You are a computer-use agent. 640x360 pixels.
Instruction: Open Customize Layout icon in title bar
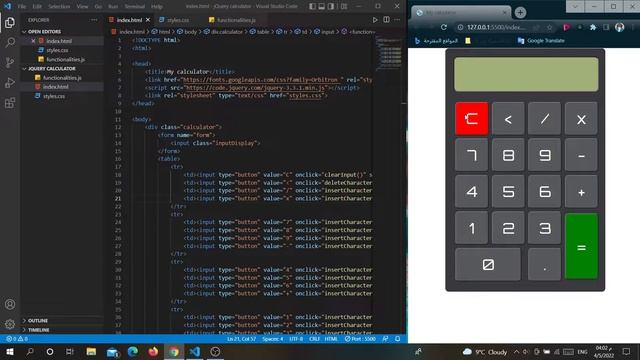(344, 6)
